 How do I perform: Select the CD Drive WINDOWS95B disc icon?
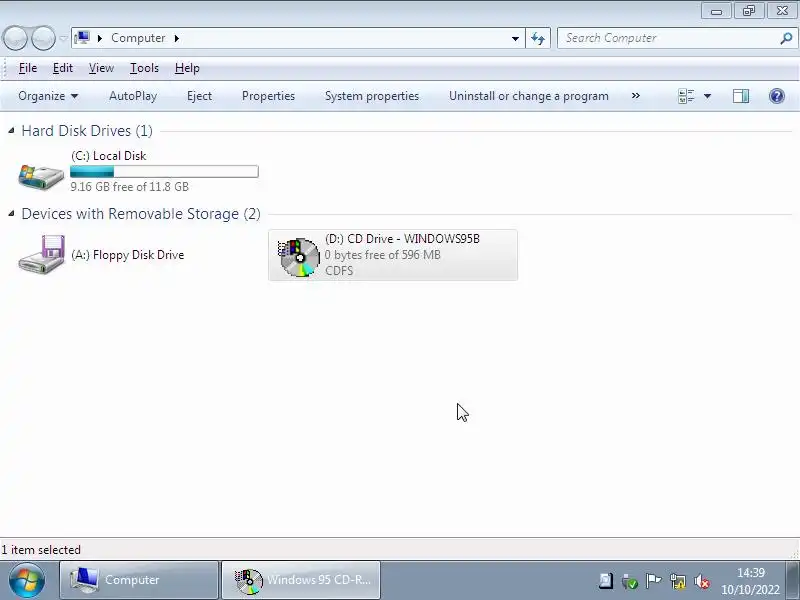coord(299,257)
